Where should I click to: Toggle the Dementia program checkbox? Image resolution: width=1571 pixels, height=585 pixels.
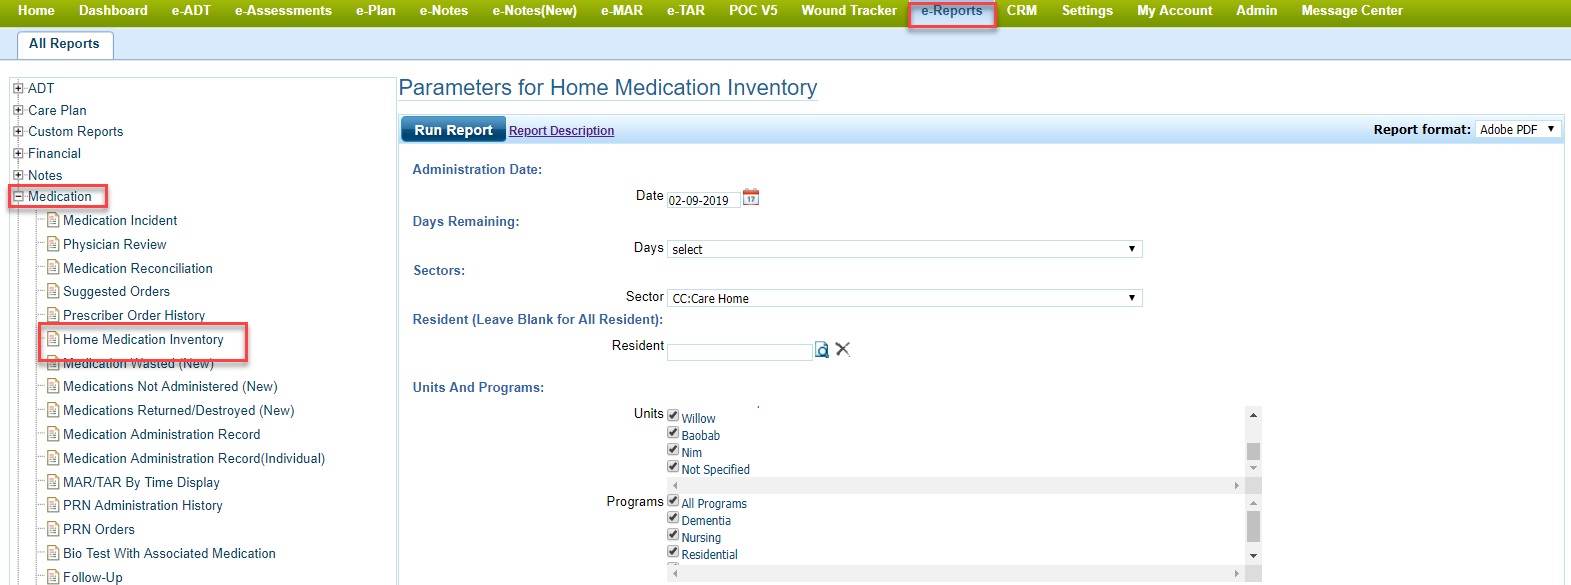coord(673,518)
